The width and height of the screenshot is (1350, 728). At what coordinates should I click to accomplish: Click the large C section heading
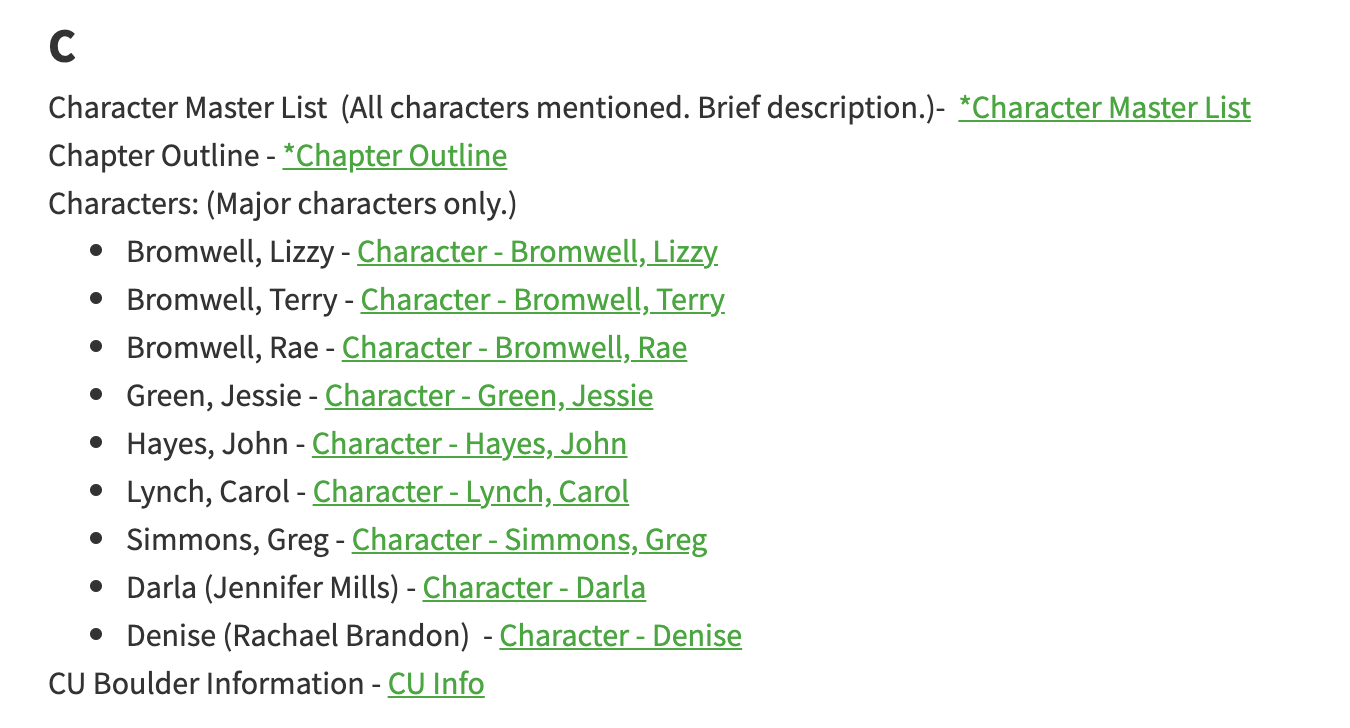pos(62,46)
